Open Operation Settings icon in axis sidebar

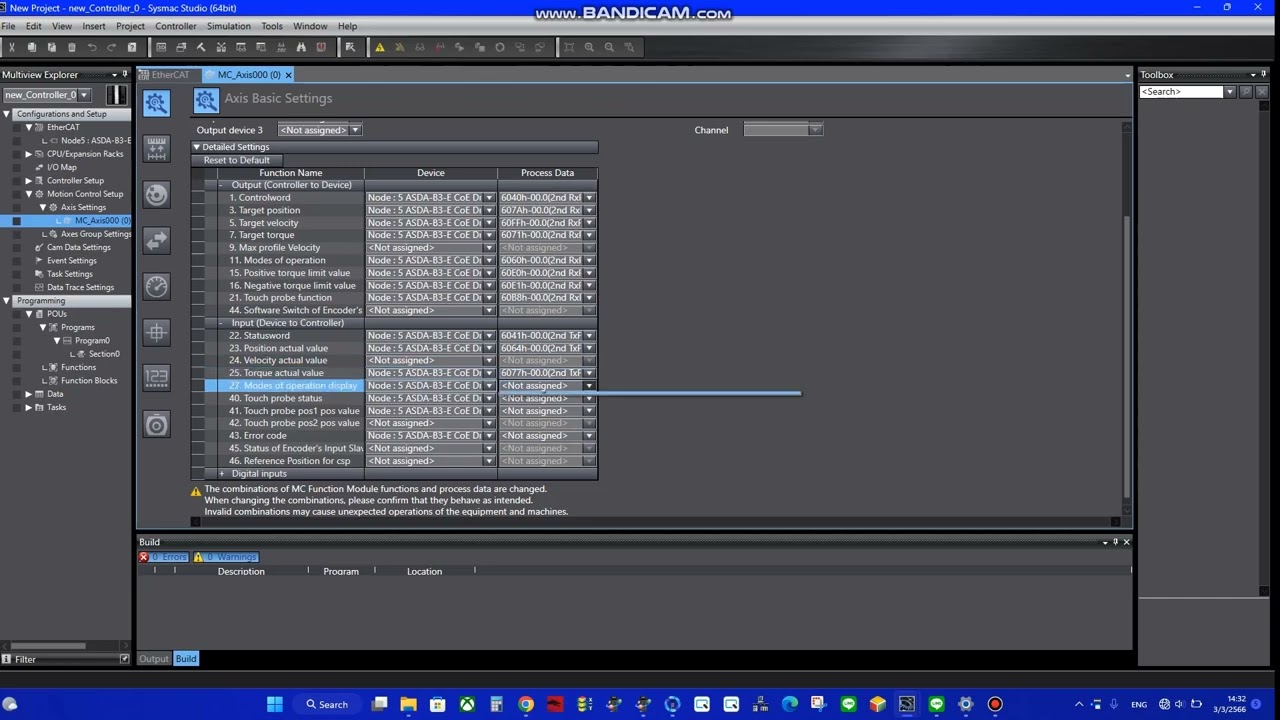156,194
